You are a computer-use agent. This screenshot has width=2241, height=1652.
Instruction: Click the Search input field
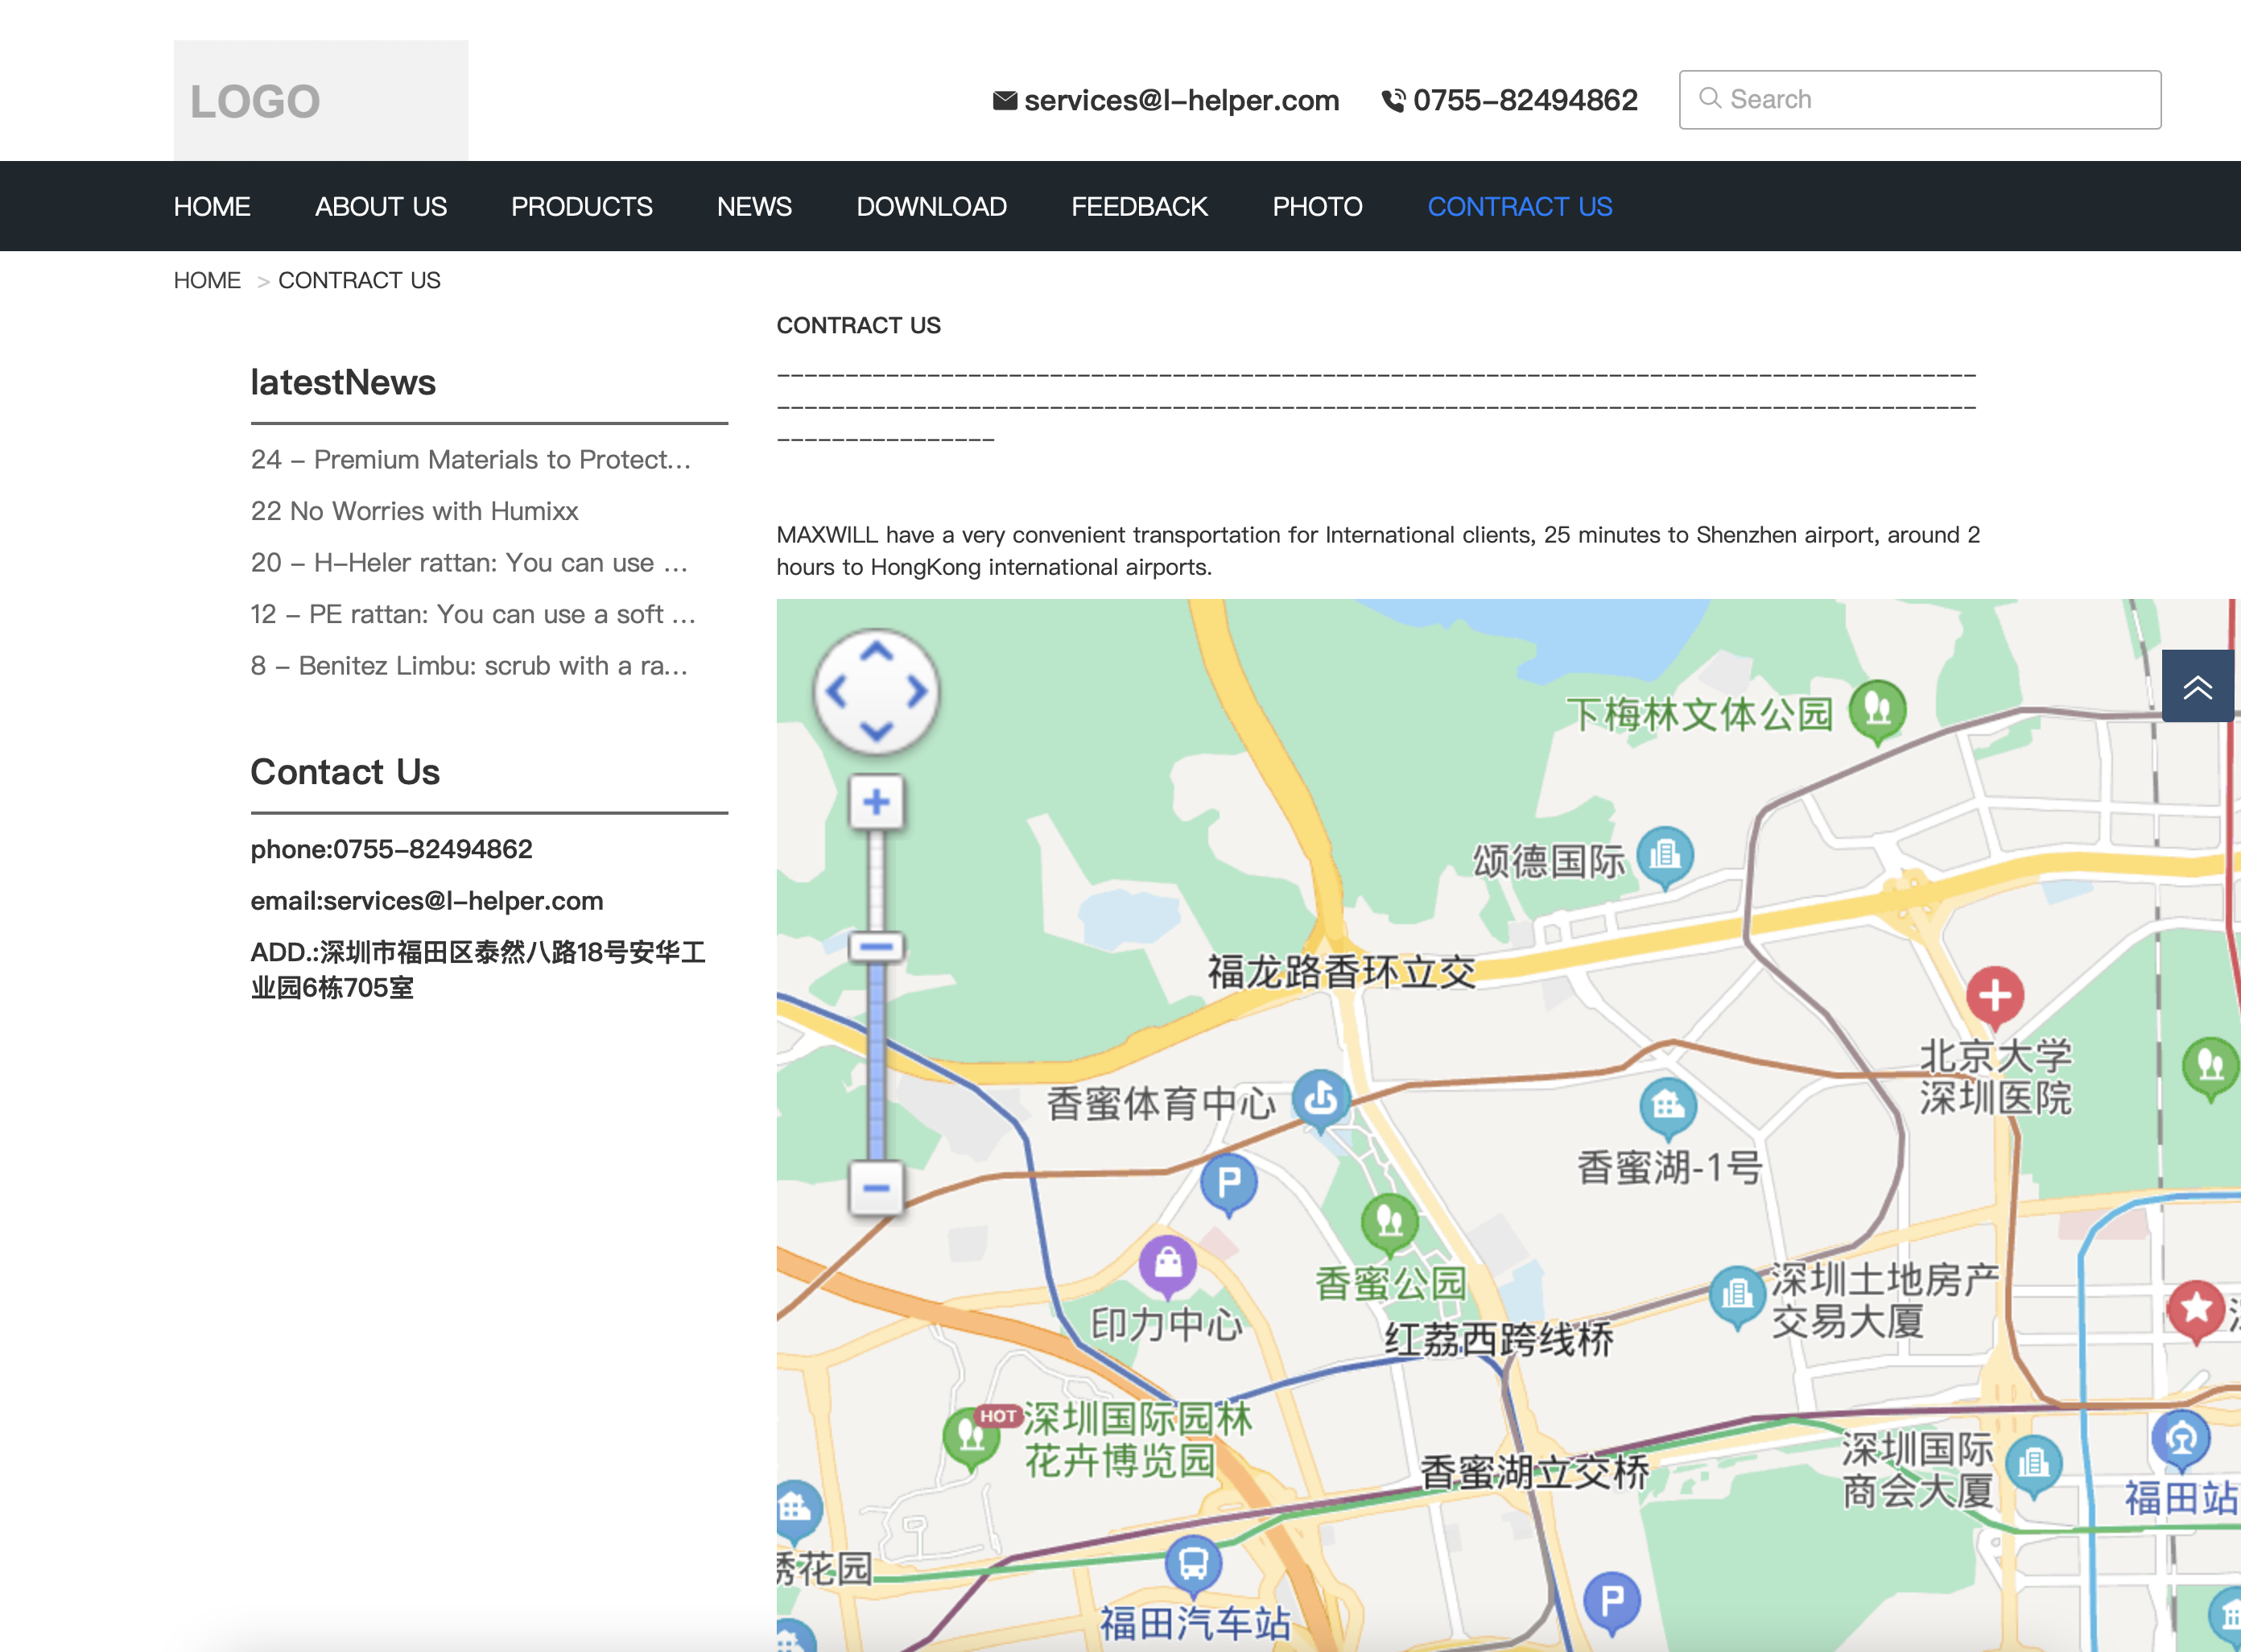1920,99
